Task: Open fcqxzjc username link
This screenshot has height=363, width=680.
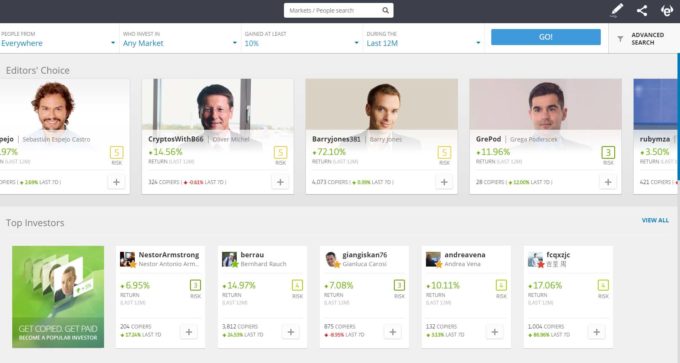Action: (558, 255)
